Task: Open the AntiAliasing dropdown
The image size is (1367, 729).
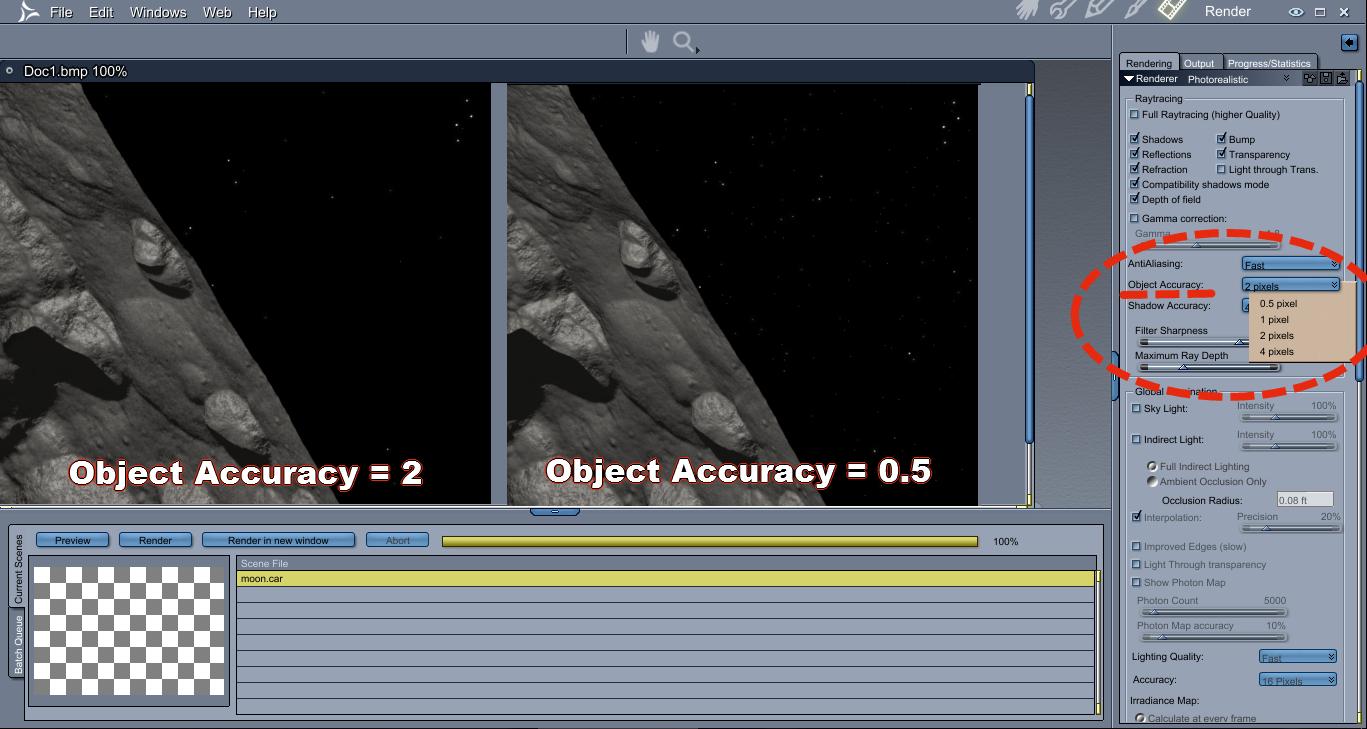Action: pos(1290,264)
